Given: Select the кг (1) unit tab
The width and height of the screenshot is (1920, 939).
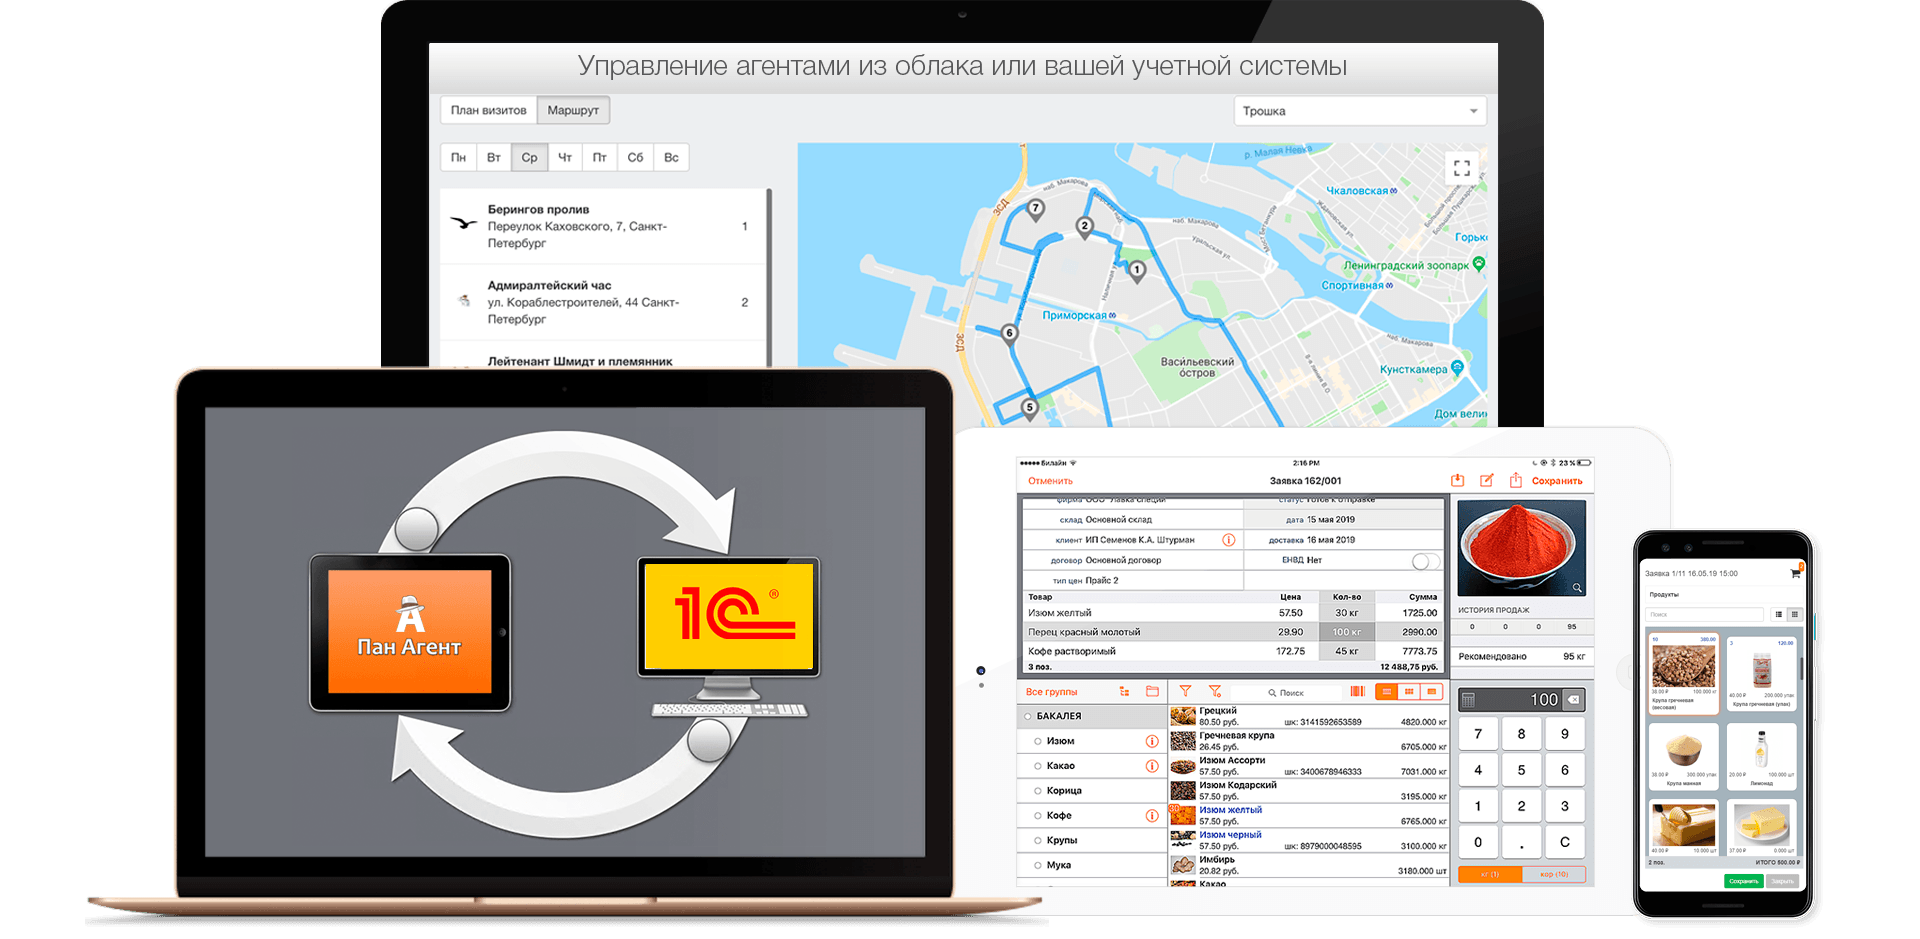Looking at the screenshot, I should tap(1489, 875).
